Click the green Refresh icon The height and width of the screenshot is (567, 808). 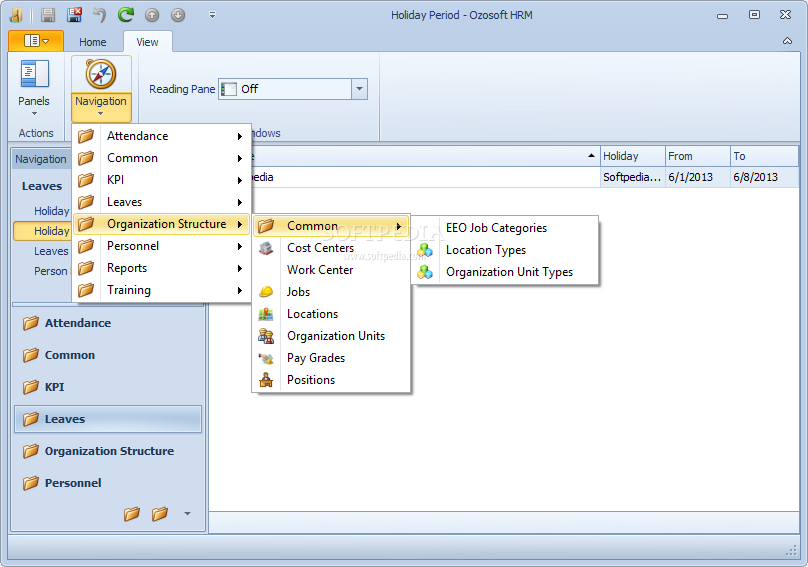point(126,15)
